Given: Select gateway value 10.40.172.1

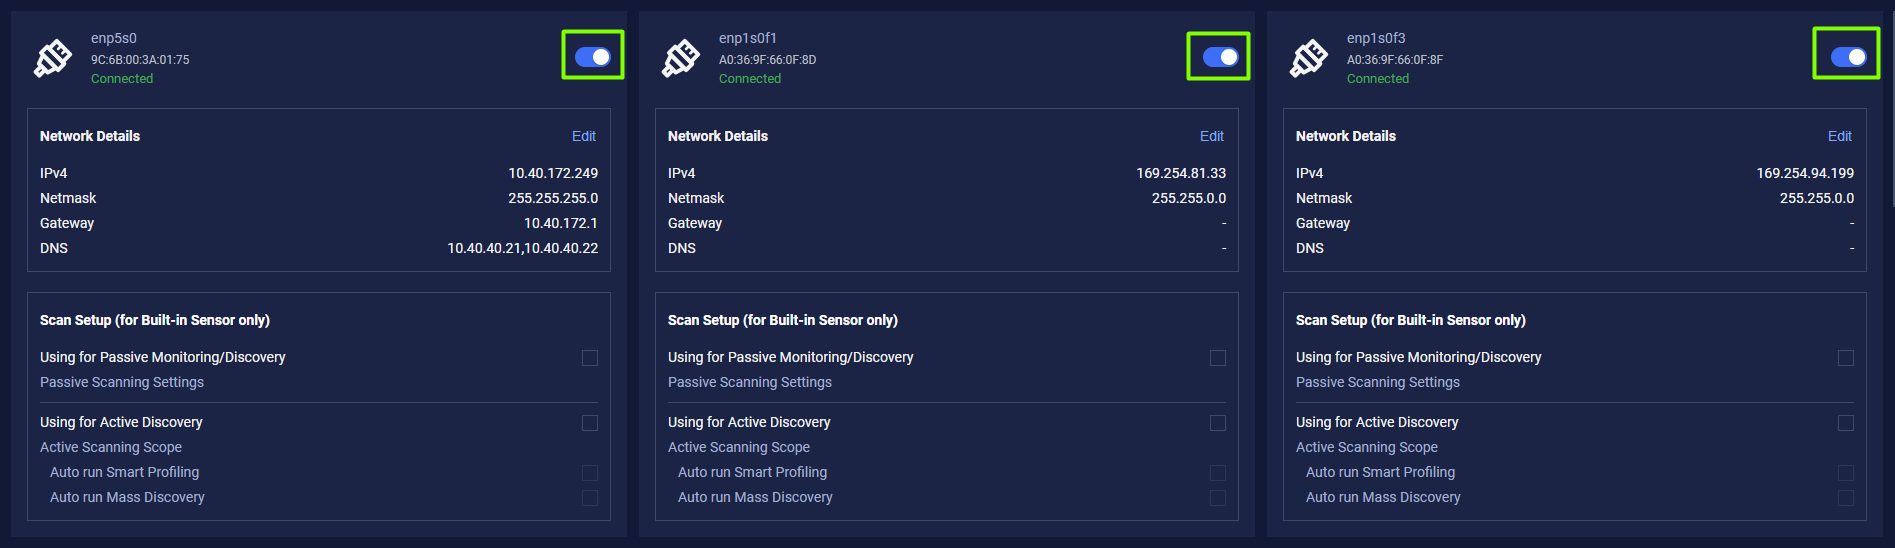Looking at the screenshot, I should tap(561, 223).
